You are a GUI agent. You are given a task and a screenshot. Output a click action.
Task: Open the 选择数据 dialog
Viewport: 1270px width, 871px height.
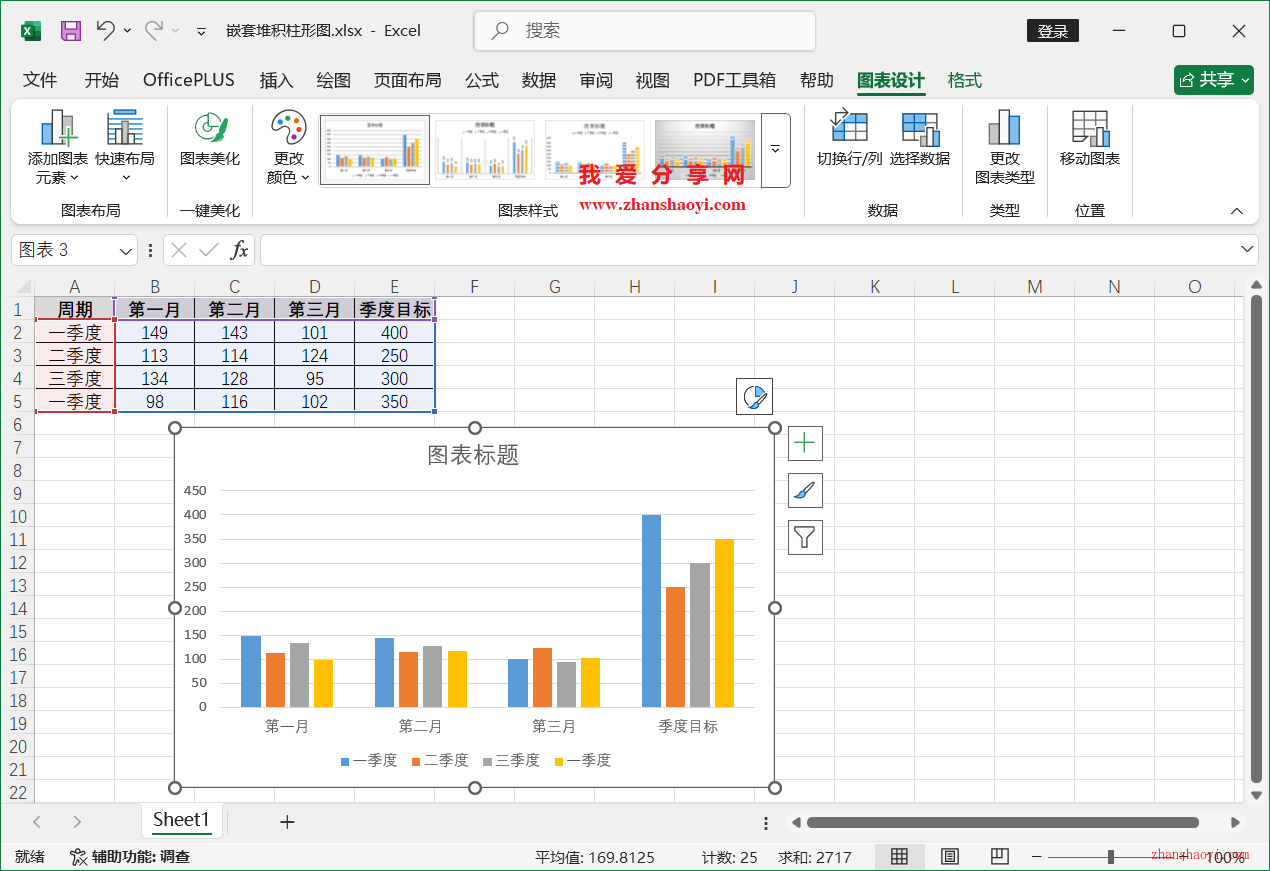pyautogui.click(x=919, y=145)
